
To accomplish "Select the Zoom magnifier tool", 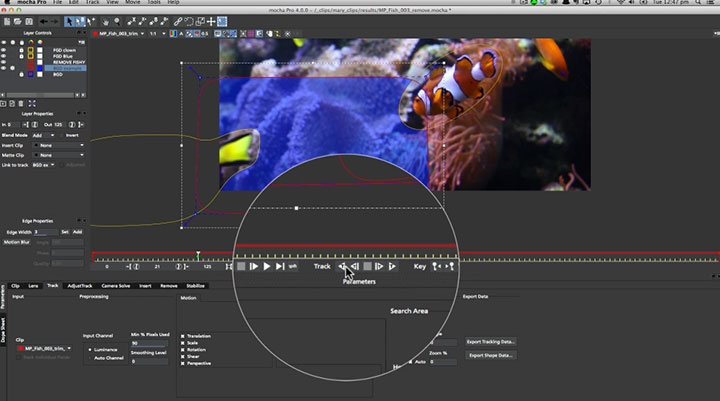I will click(x=117, y=22).
